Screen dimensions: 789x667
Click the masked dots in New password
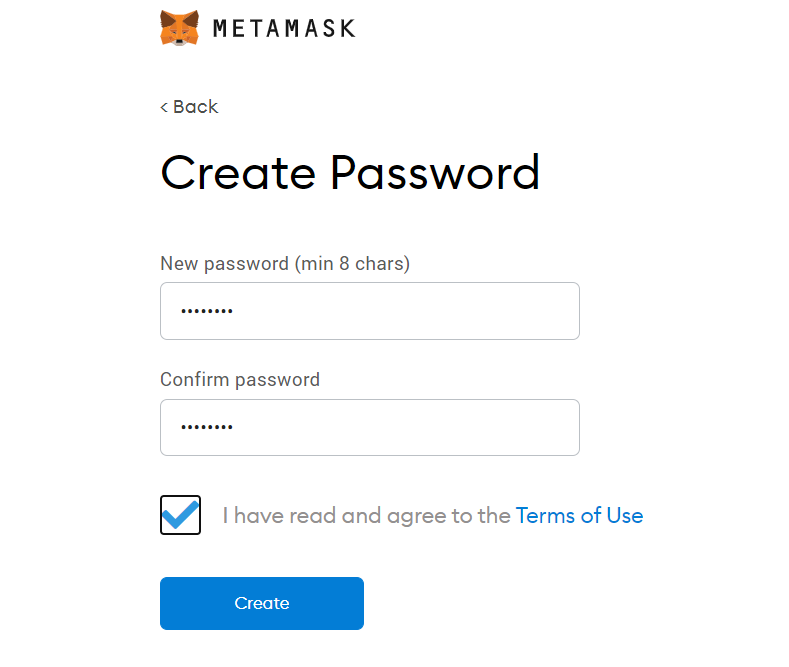207,311
